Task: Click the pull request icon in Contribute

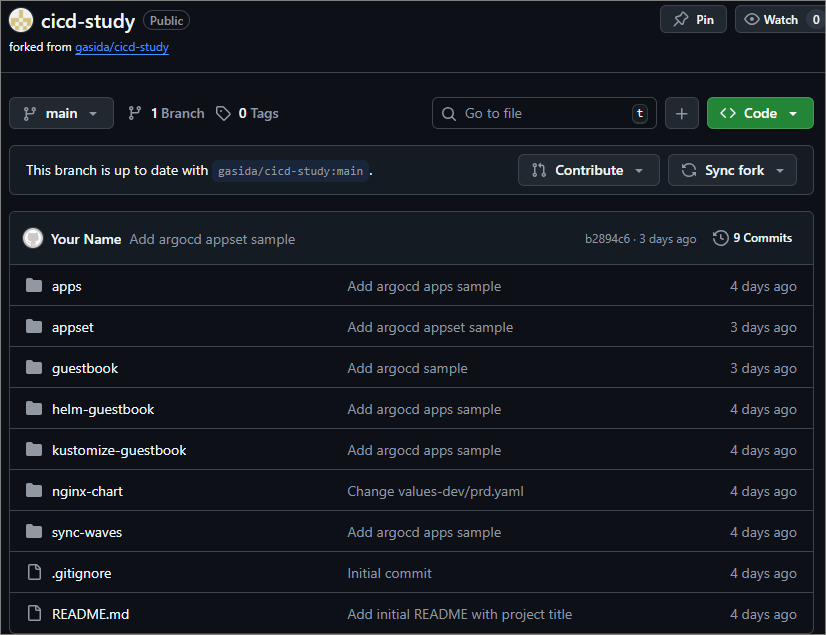Action: (538, 170)
